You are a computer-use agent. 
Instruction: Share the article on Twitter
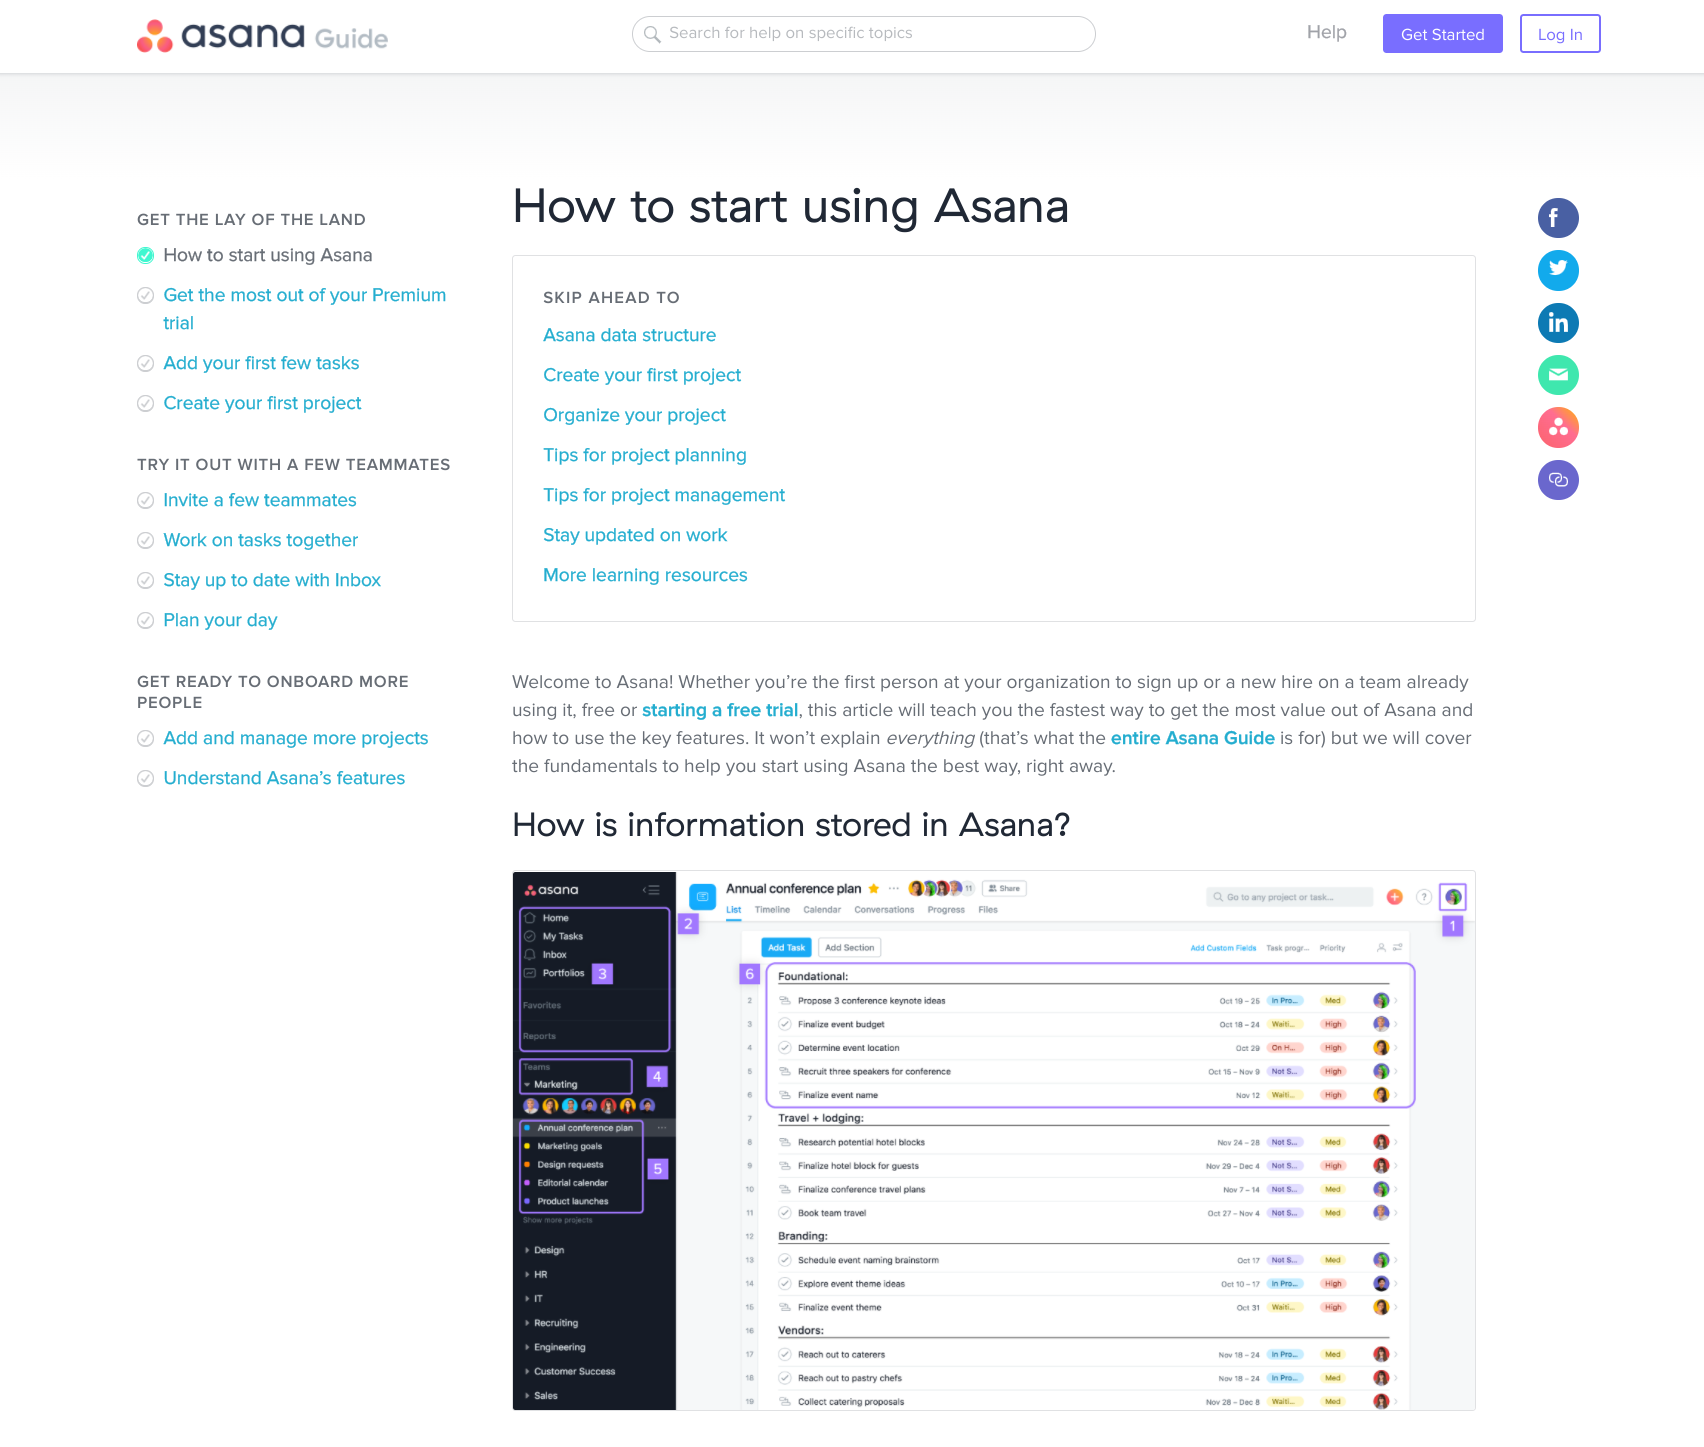[1558, 270]
